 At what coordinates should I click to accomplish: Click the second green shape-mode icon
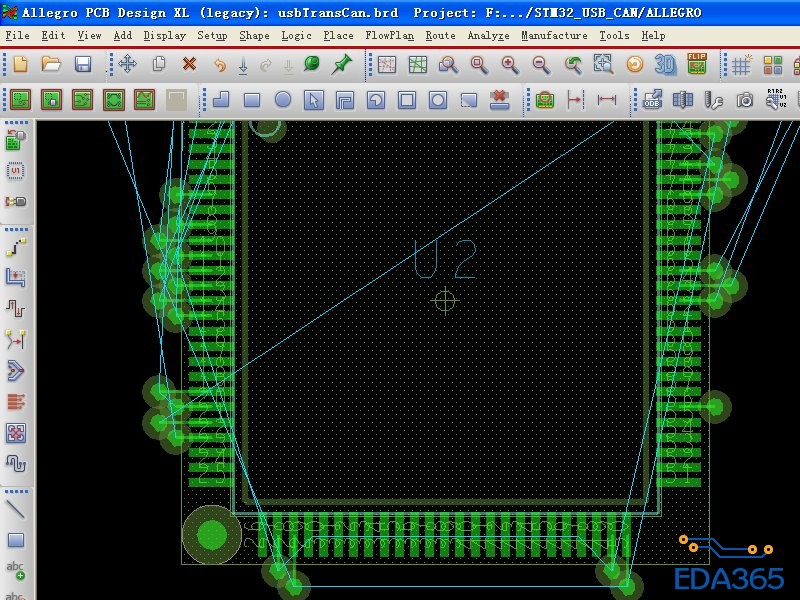coord(52,99)
